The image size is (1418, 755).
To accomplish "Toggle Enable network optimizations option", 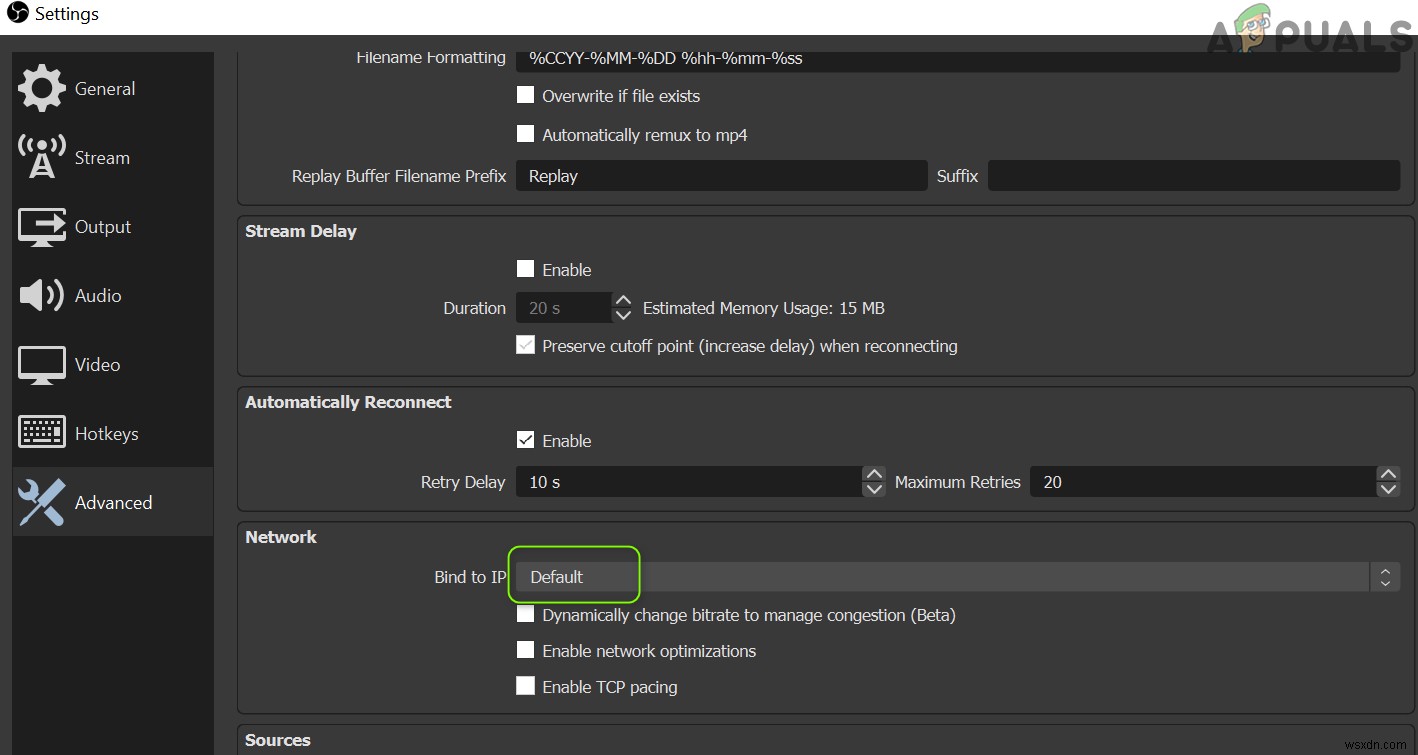I will (525, 650).
